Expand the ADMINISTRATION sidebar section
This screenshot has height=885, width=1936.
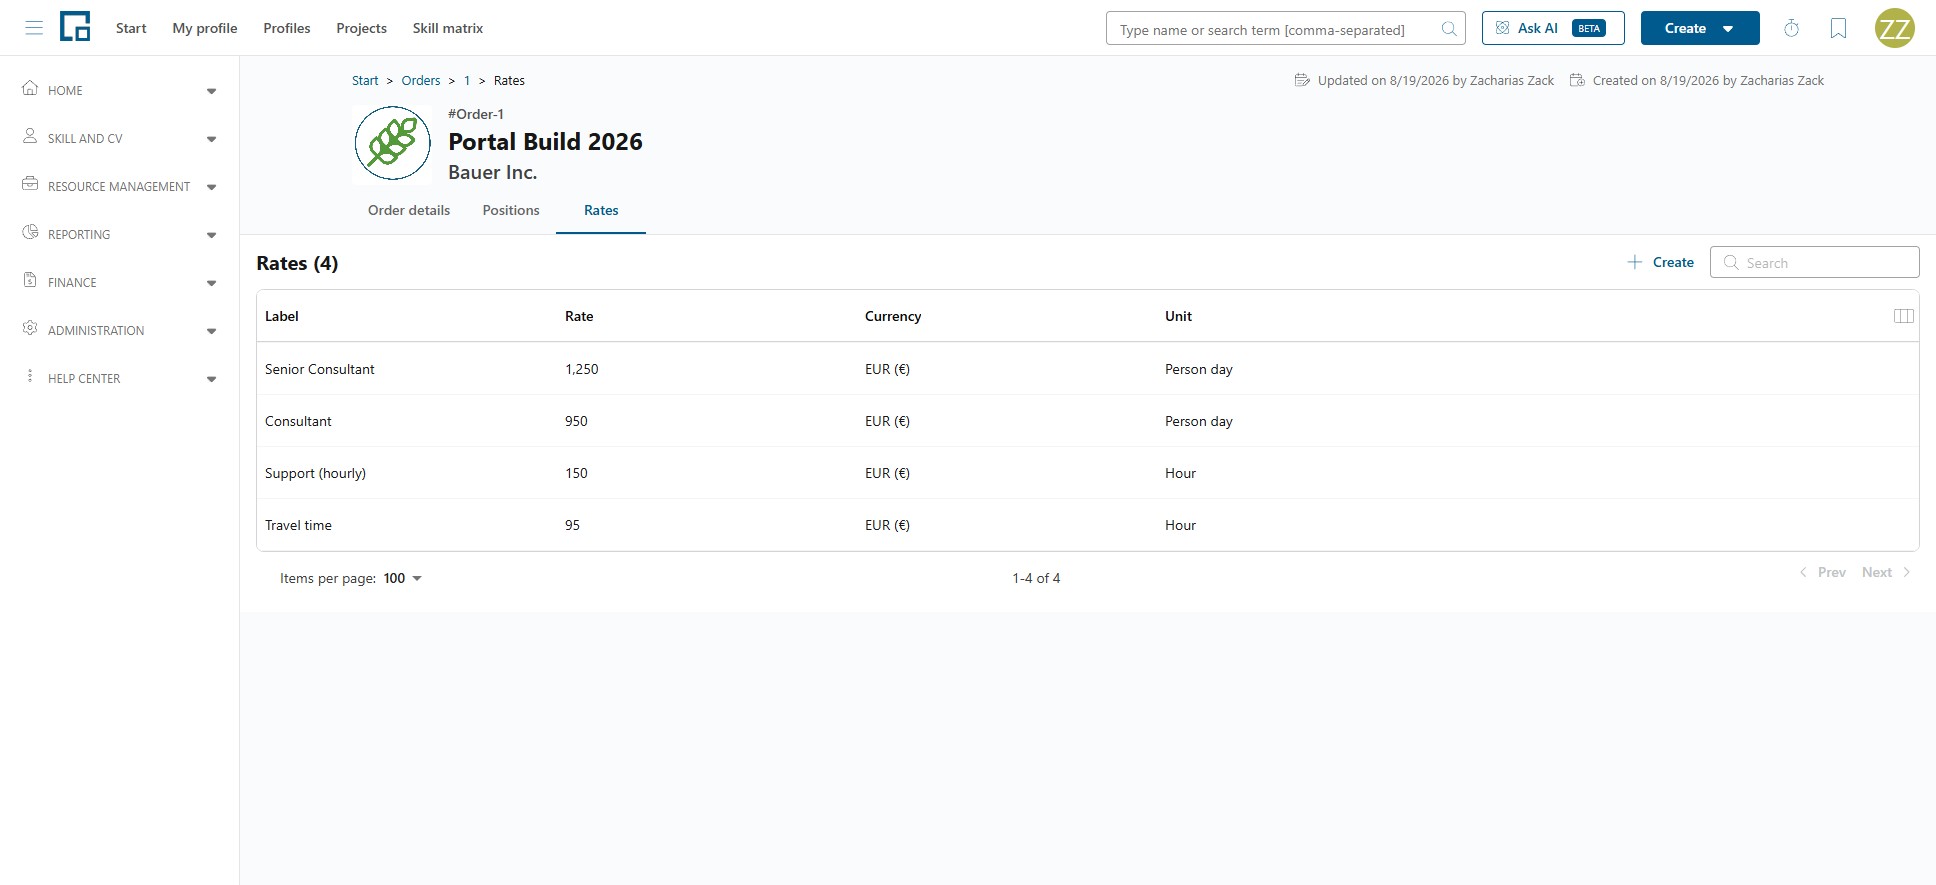coord(211,331)
